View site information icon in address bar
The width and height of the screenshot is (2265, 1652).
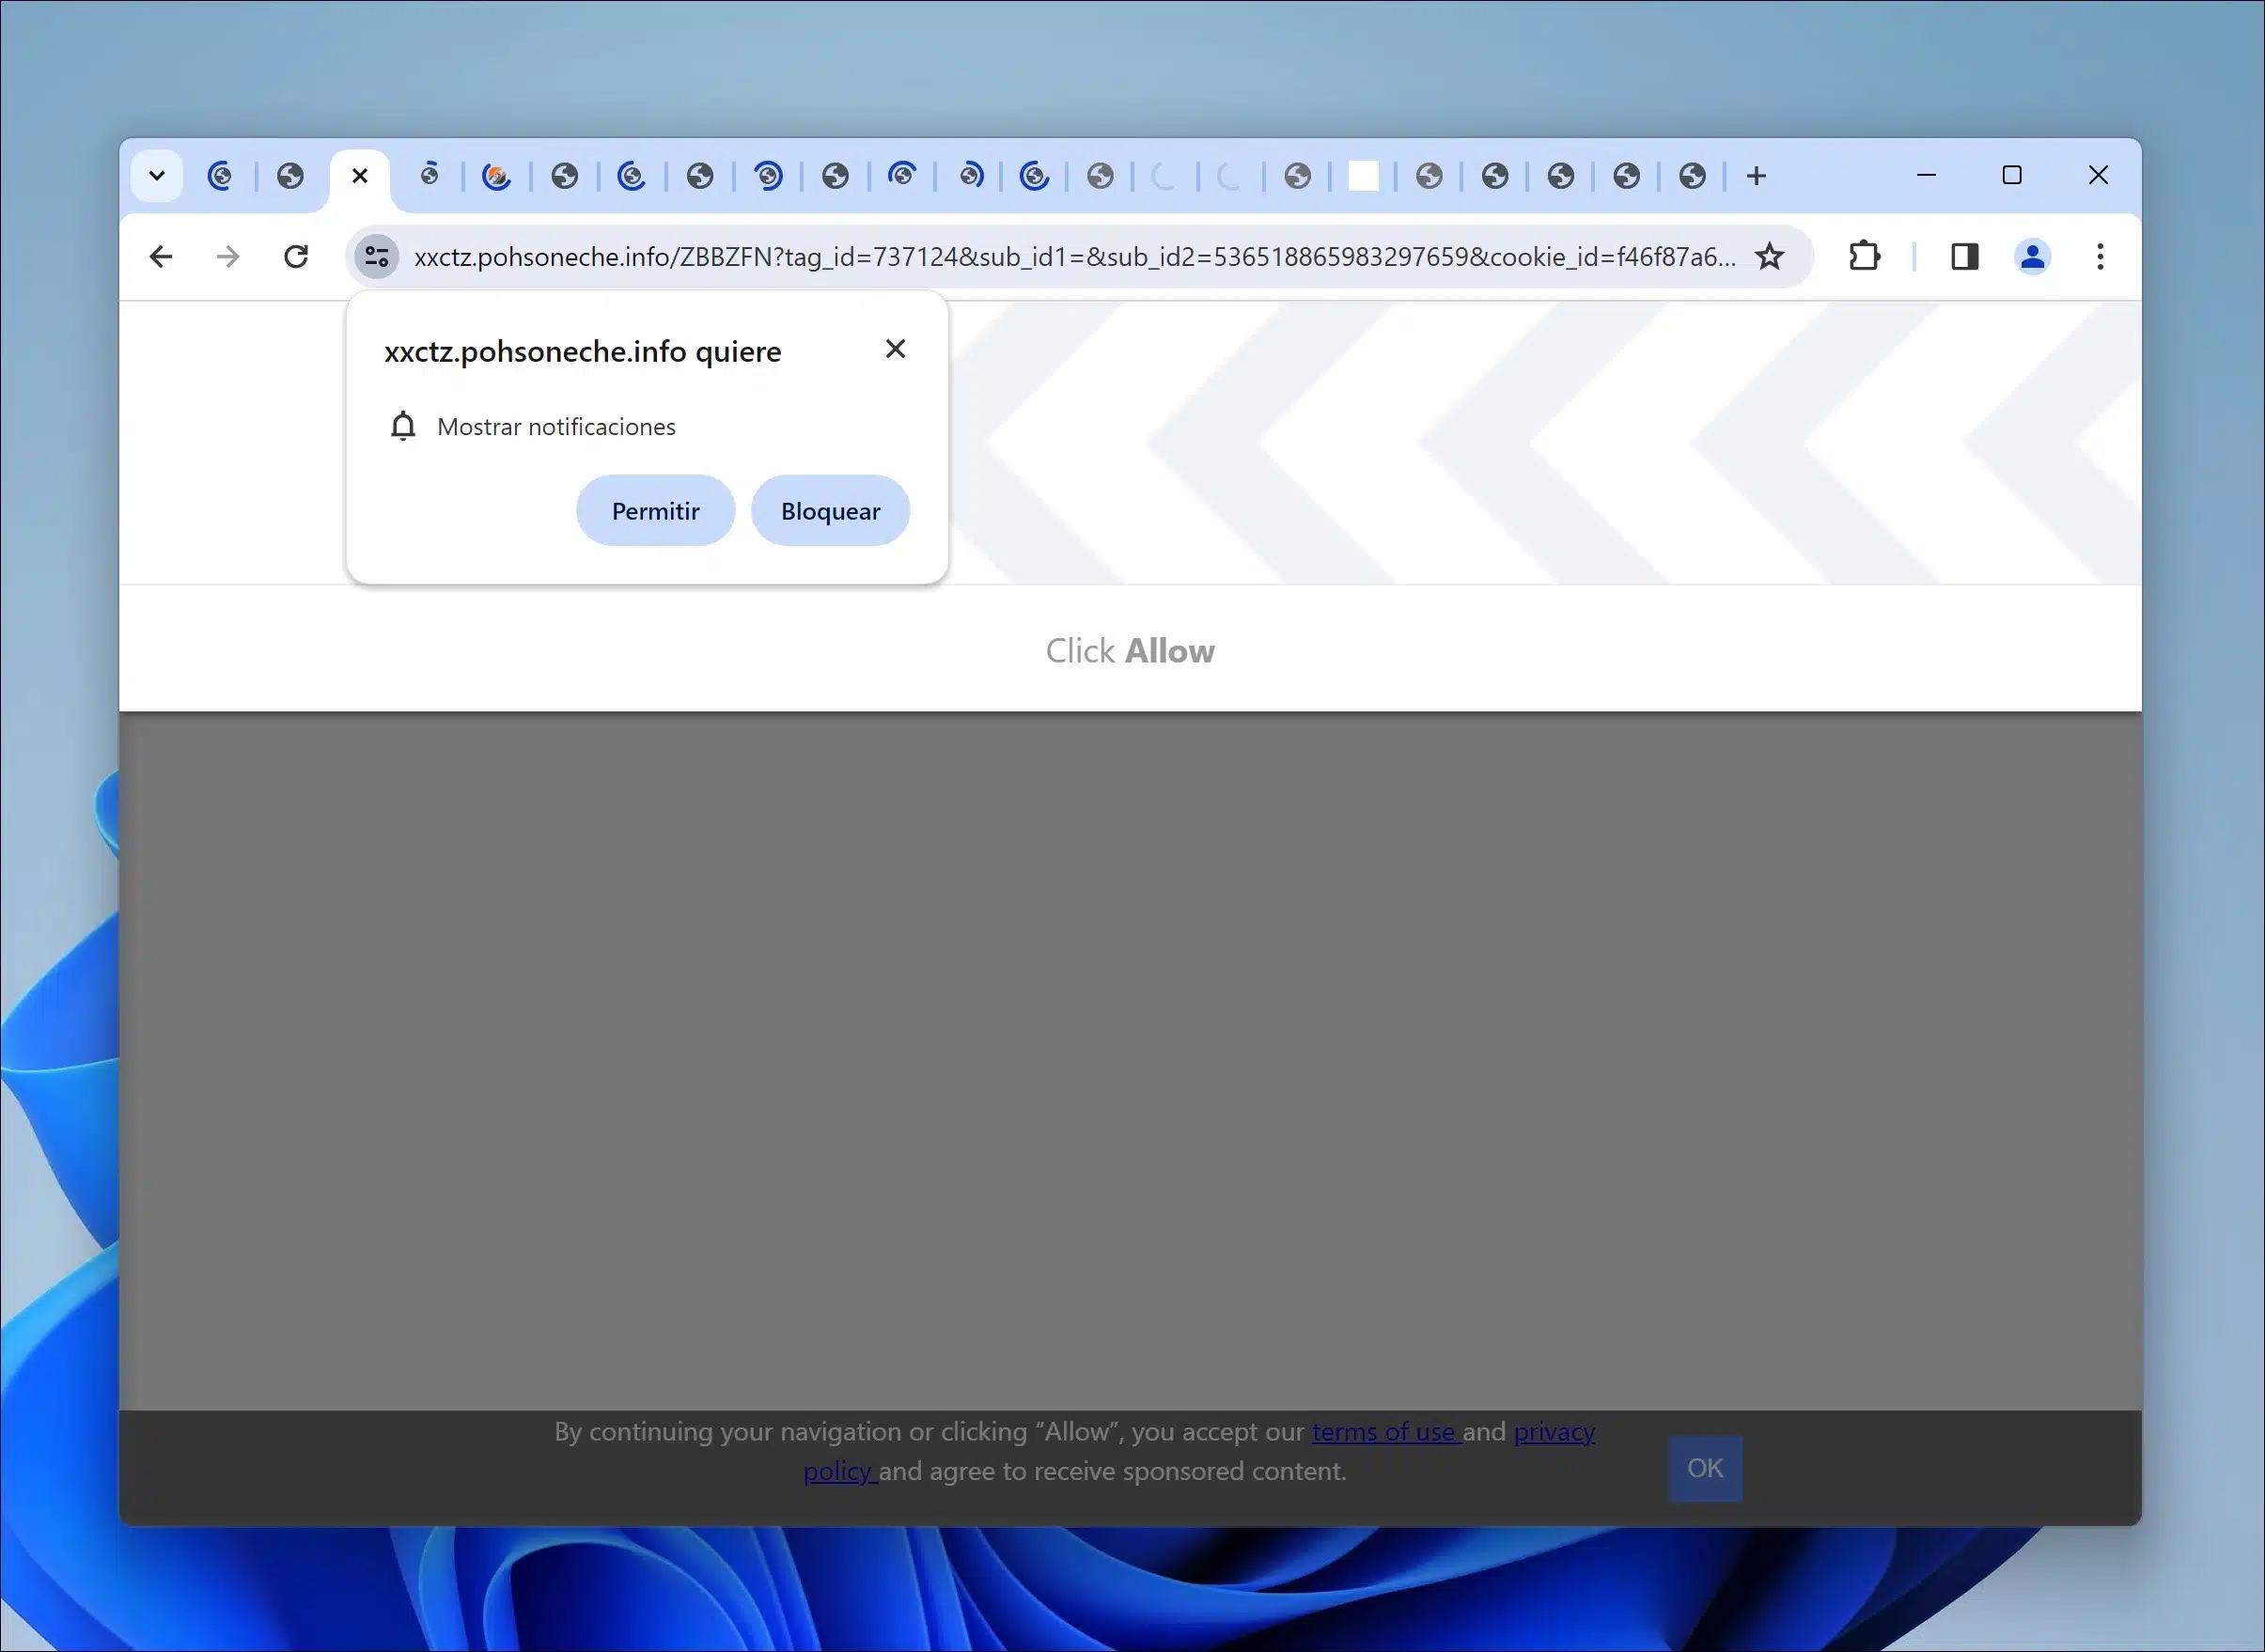pyautogui.click(x=377, y=257)
